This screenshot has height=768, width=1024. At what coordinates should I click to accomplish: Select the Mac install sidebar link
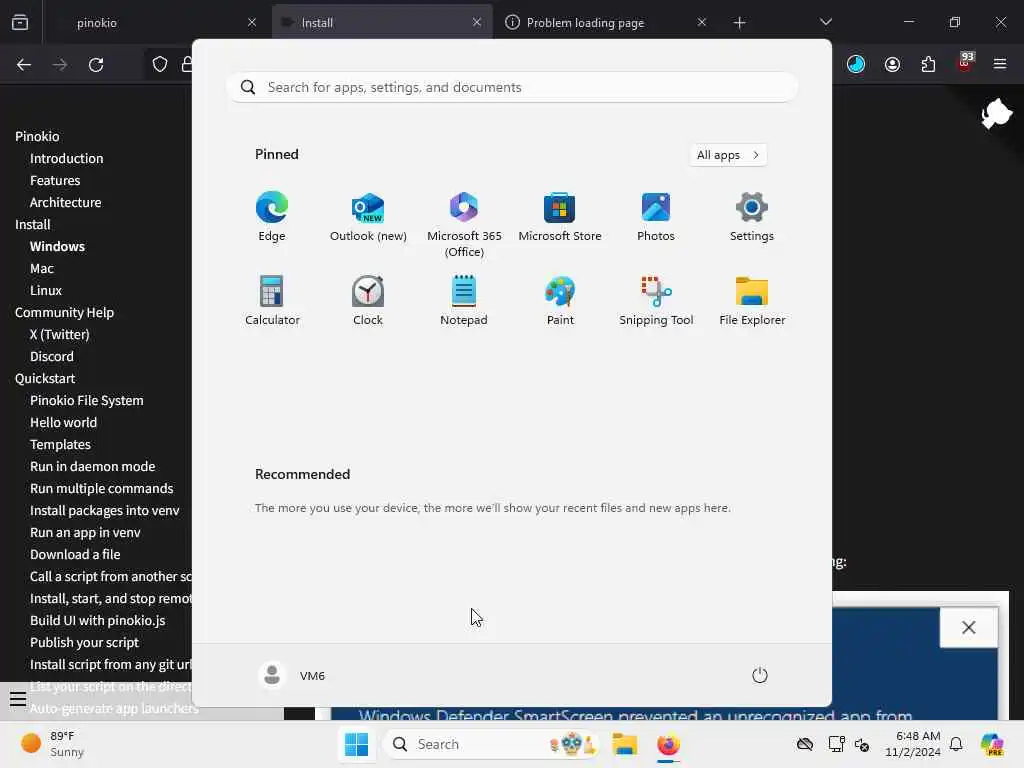tap(42, 268)
